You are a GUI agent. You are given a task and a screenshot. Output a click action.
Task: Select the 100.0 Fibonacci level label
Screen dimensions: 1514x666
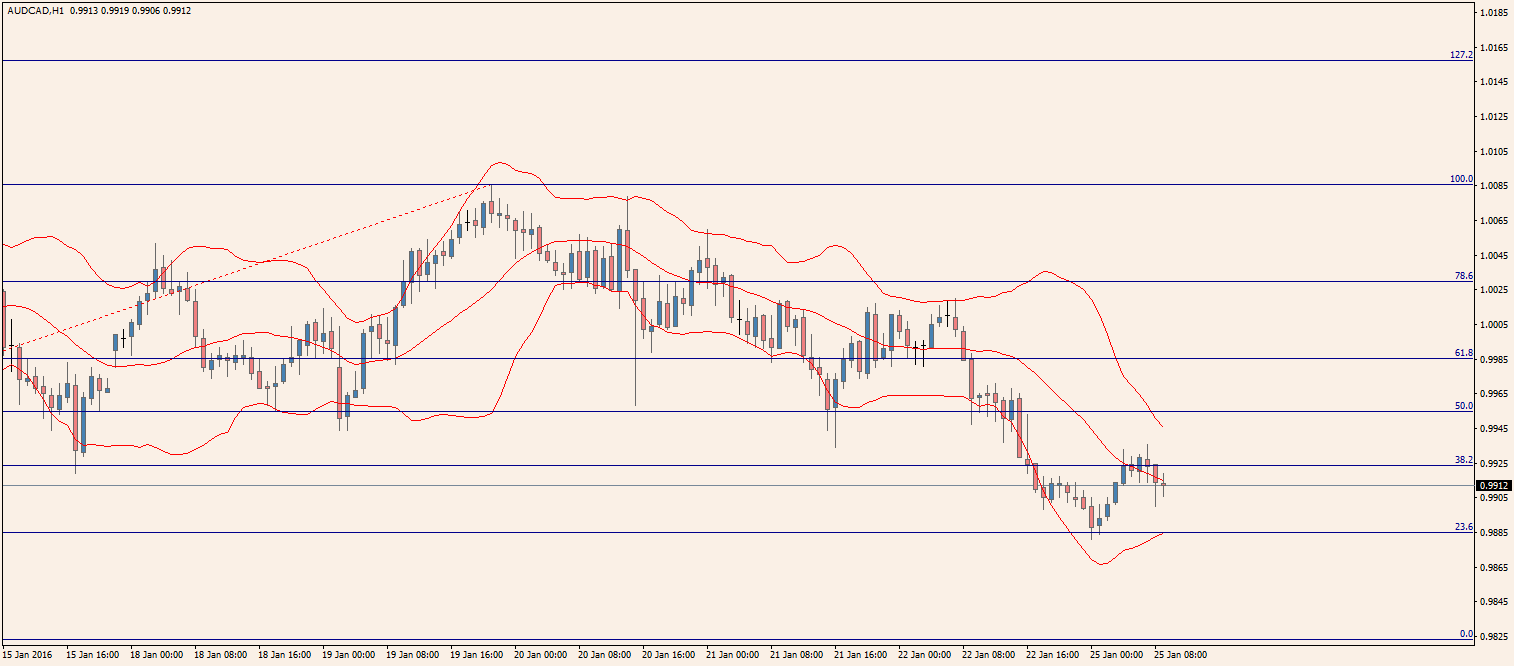point(1461,179)
